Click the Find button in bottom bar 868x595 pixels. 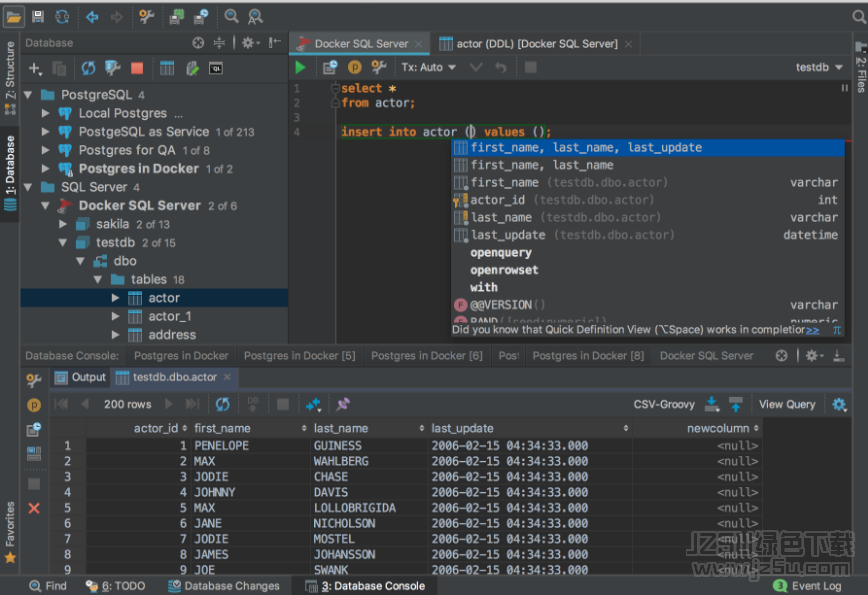48,586
